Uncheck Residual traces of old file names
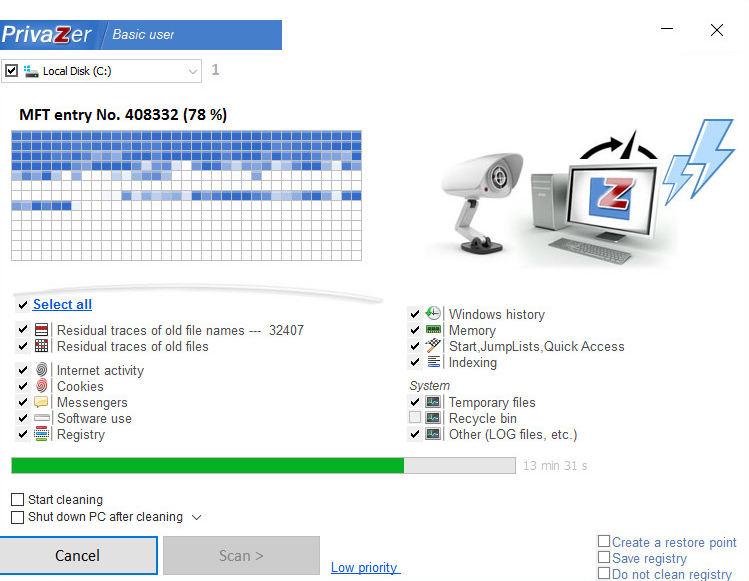Image resolution: width=749 pixels, height=581 pixels. (x=22, y=329)
